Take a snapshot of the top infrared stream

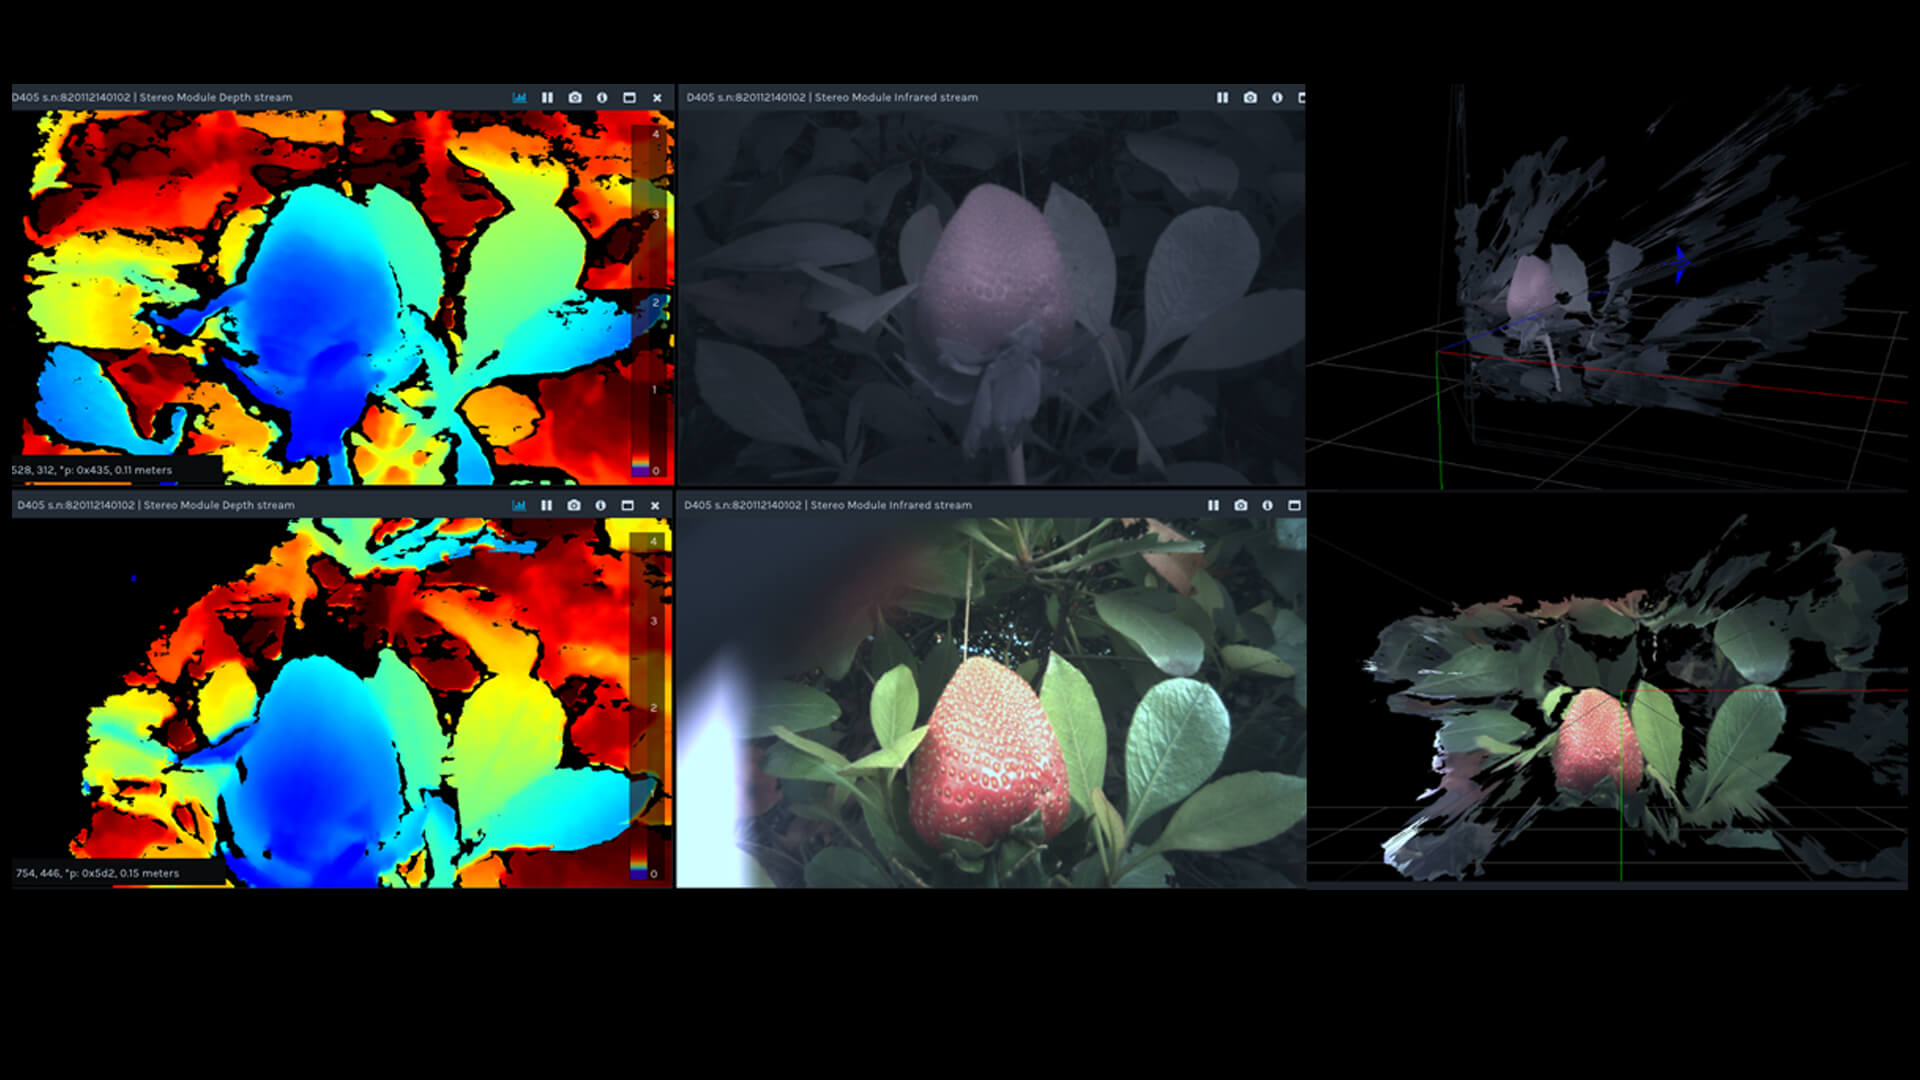pos(1249,97)
